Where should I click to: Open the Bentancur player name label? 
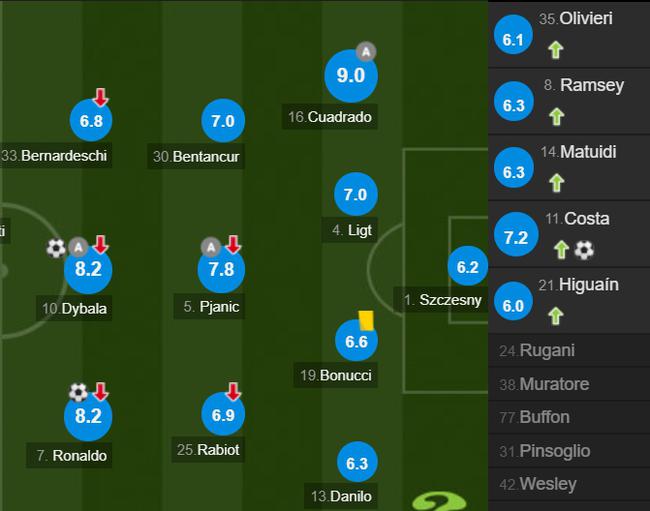pyautogui.click(x=196, y=156)
